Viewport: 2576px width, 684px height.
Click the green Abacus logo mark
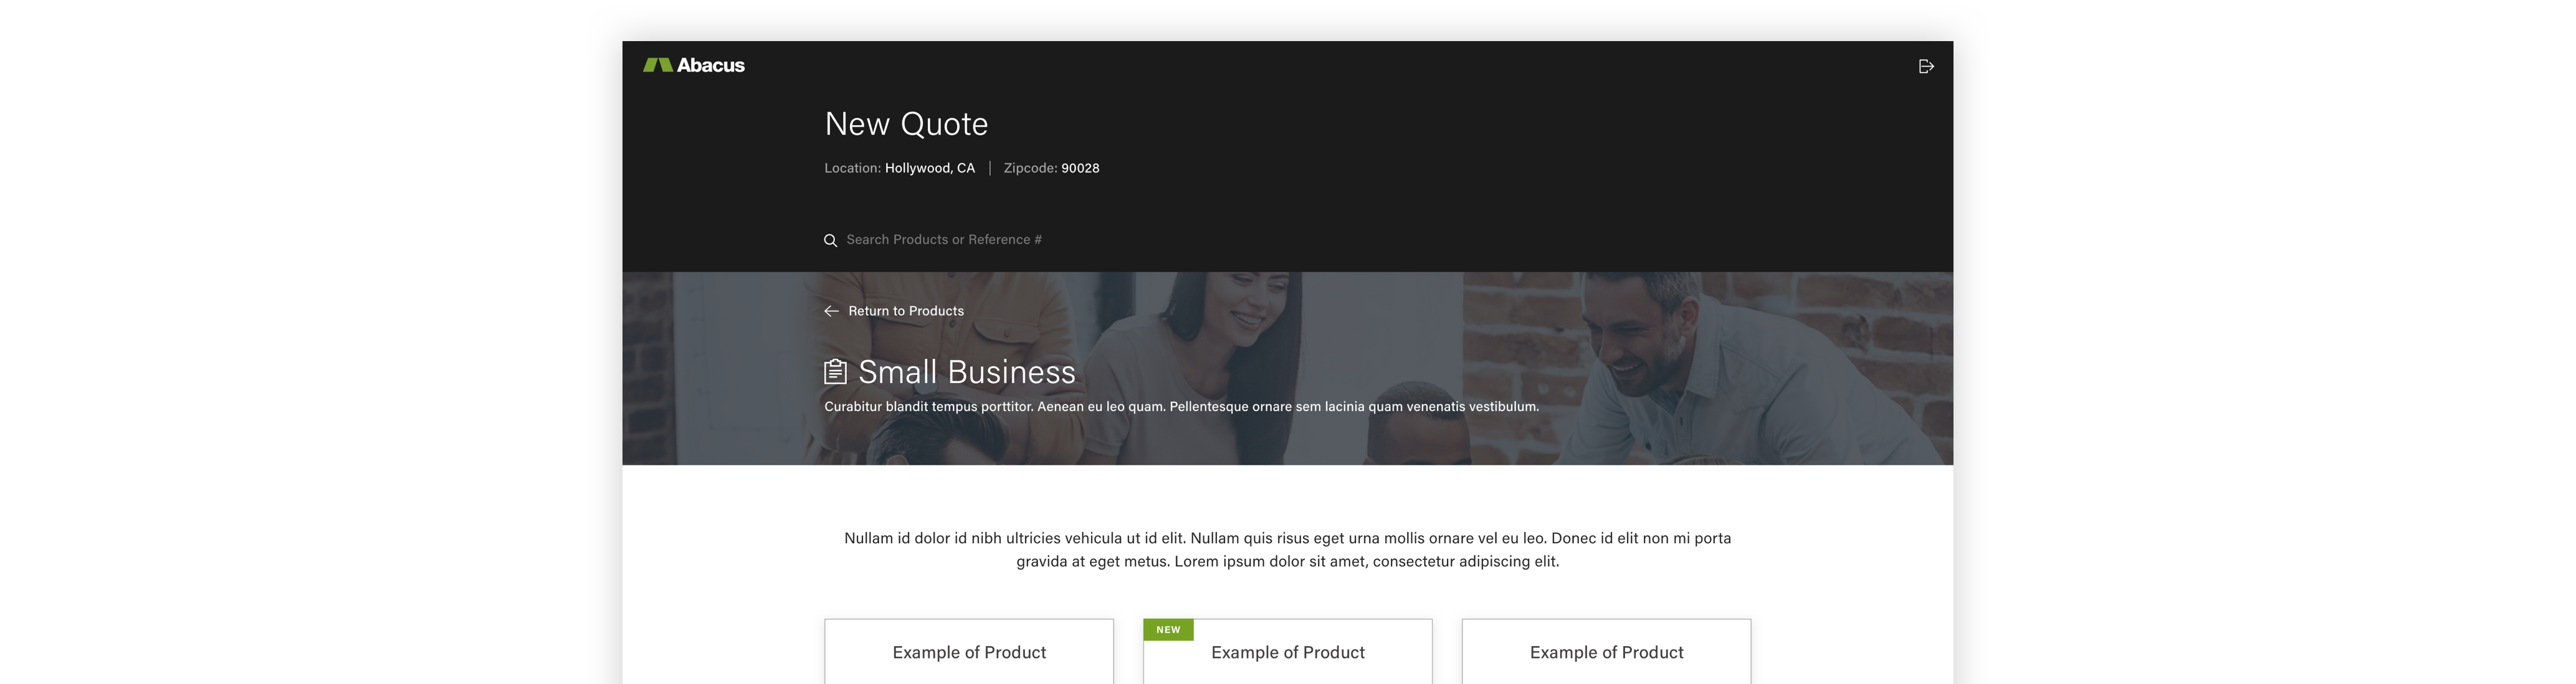click(x=657, y=65)
